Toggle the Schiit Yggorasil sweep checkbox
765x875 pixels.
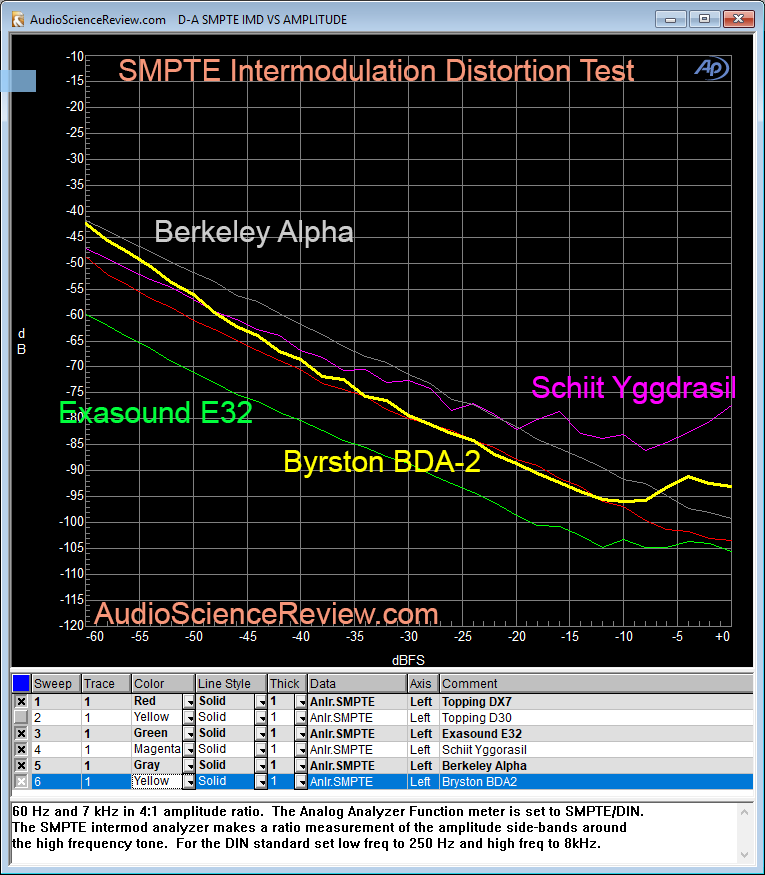coord(21,749)
